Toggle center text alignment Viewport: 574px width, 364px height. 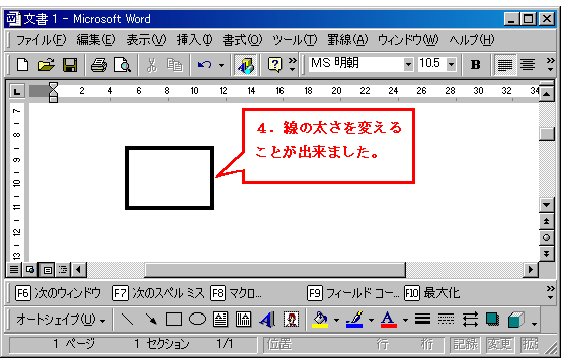[528, 65]
